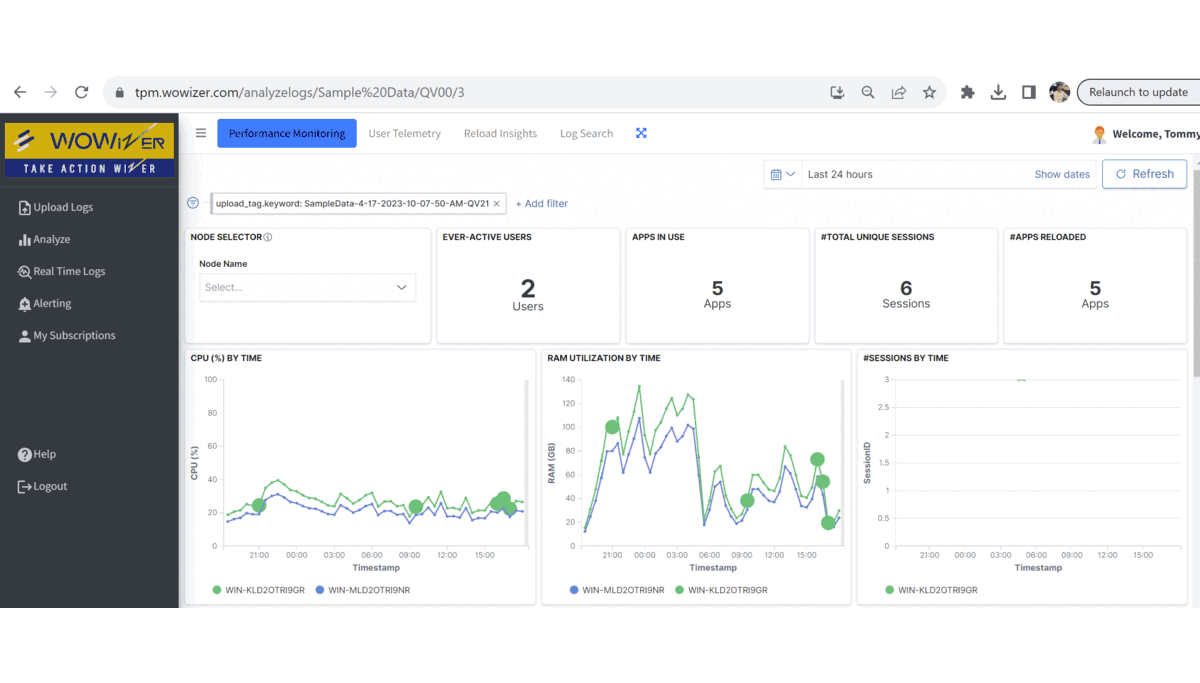Click the Add filter link
Screen dimensions: 1200x683
point(541,203)
